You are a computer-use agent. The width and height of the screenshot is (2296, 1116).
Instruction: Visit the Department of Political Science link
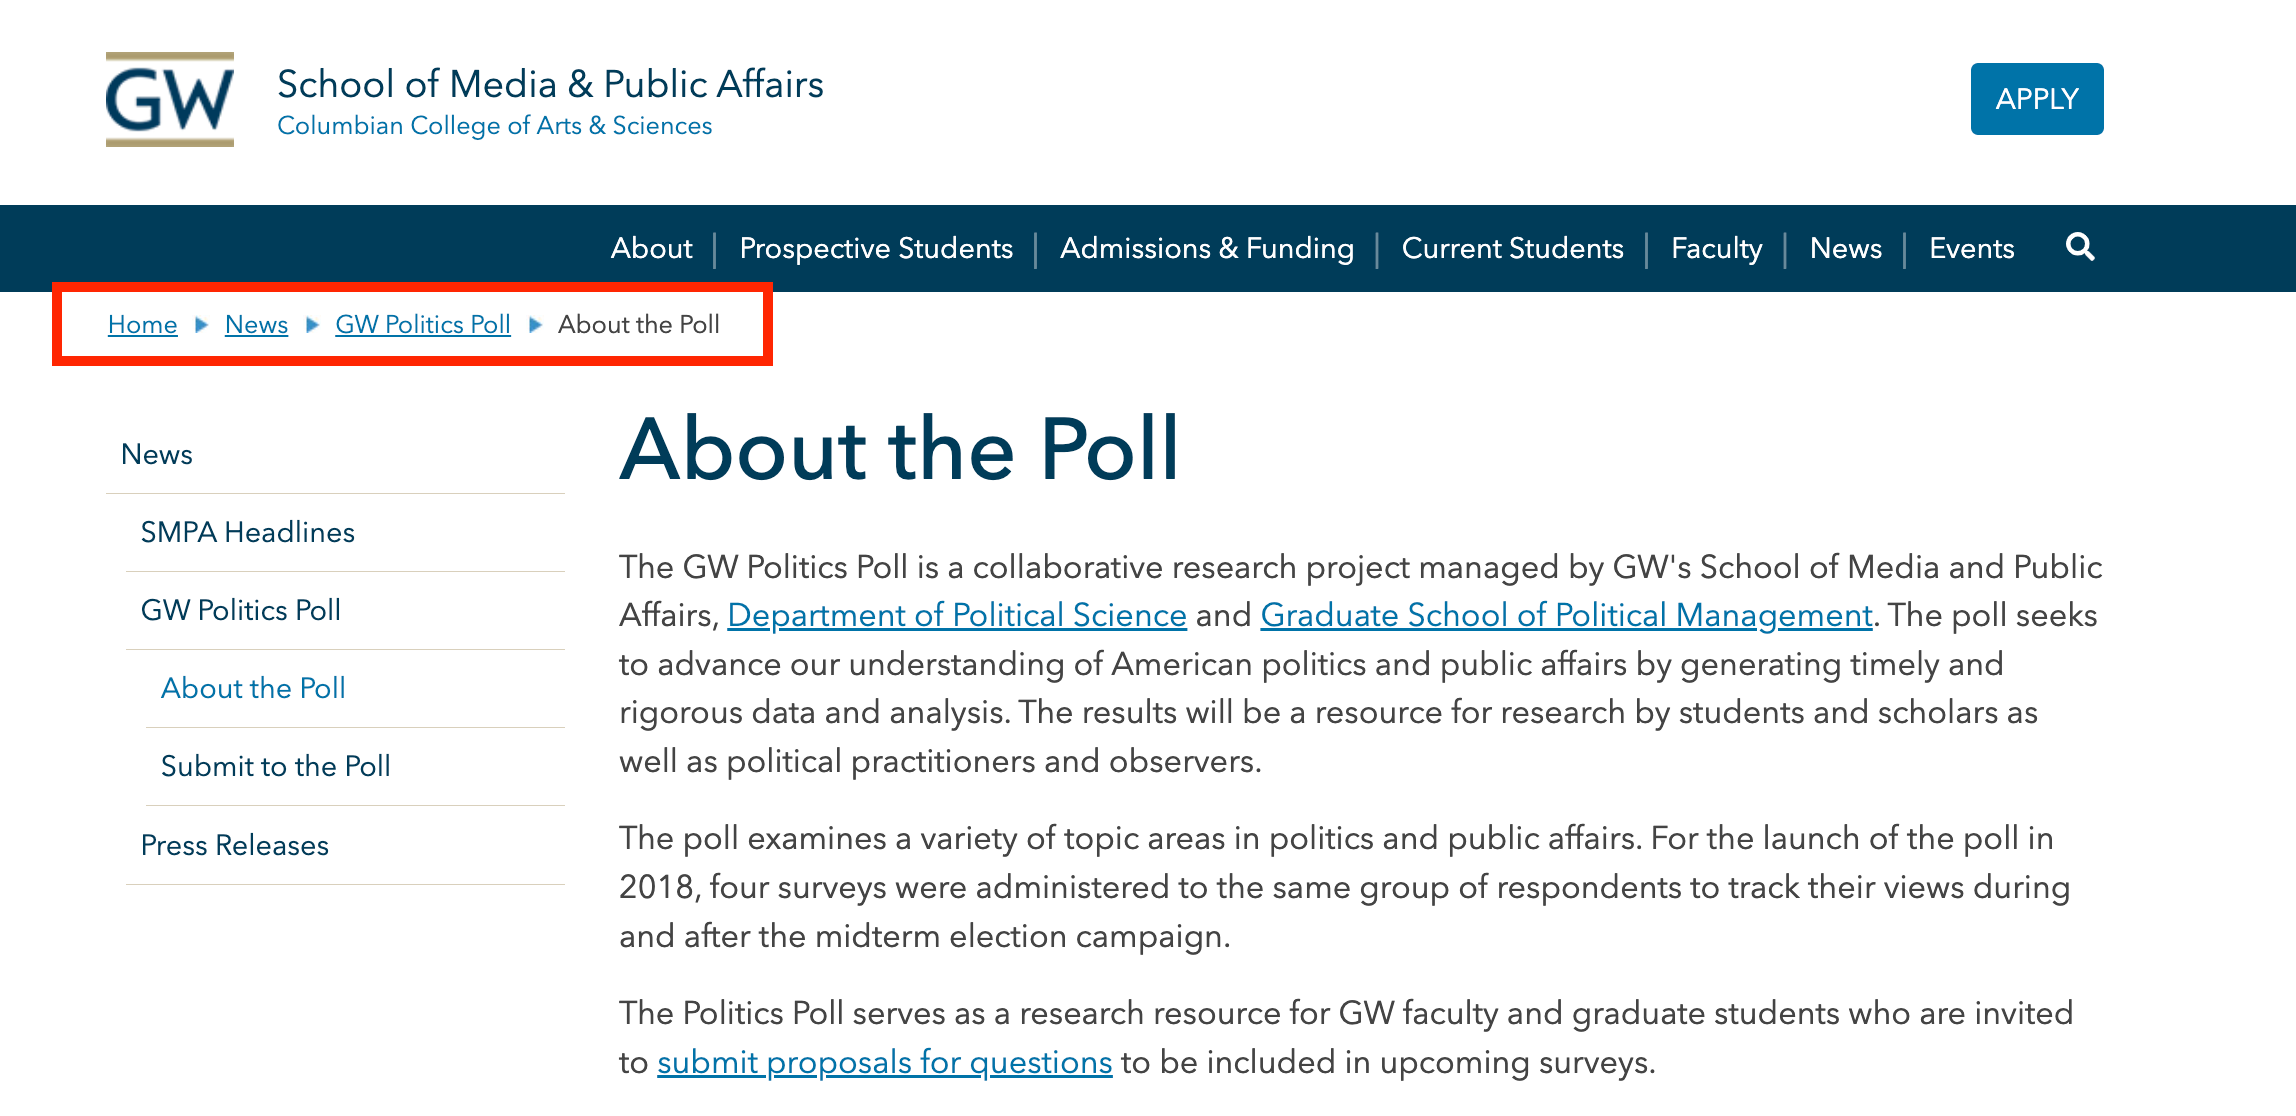(957, 615)
